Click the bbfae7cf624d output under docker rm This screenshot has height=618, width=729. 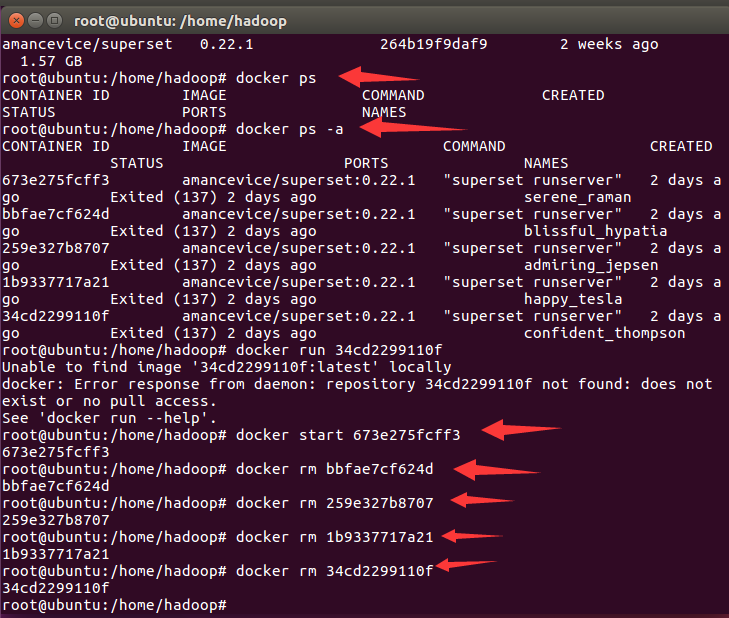[56, 486]
